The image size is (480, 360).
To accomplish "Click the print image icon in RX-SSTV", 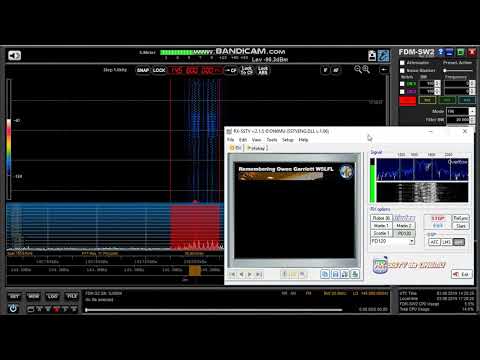I will click(355, 274).
